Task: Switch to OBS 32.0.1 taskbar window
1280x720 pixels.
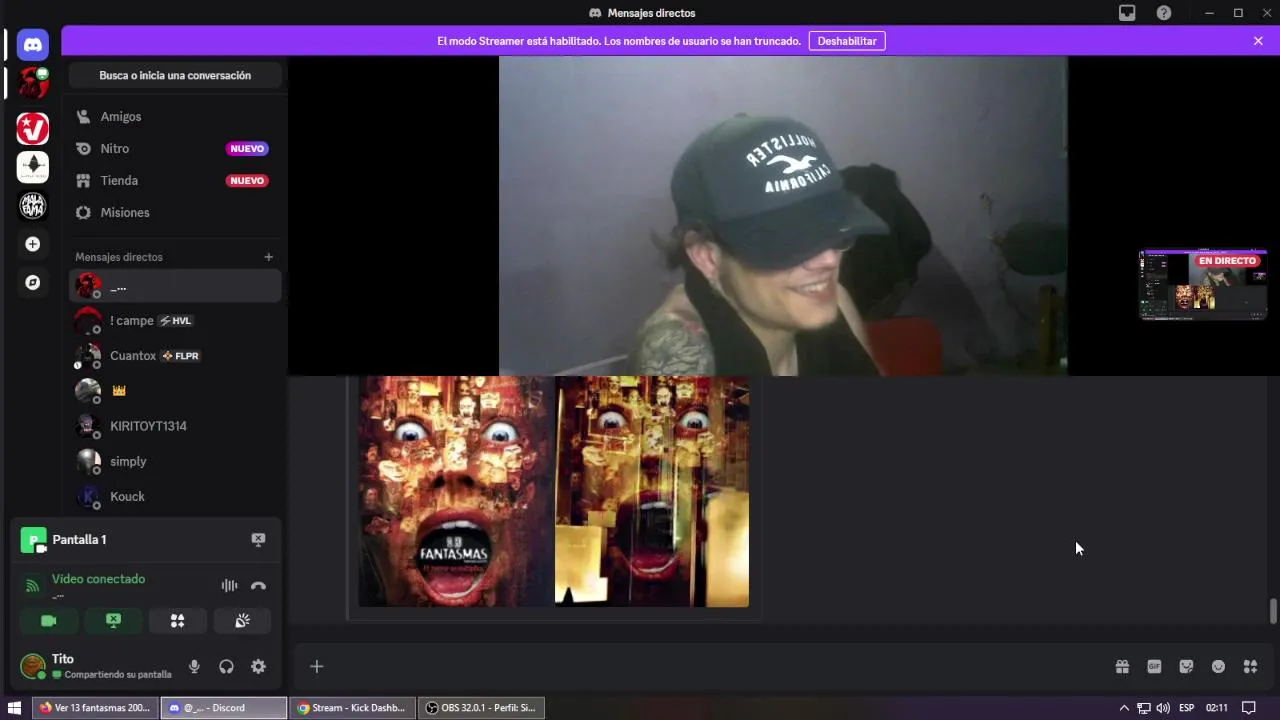Action: (x=480, y=708)
